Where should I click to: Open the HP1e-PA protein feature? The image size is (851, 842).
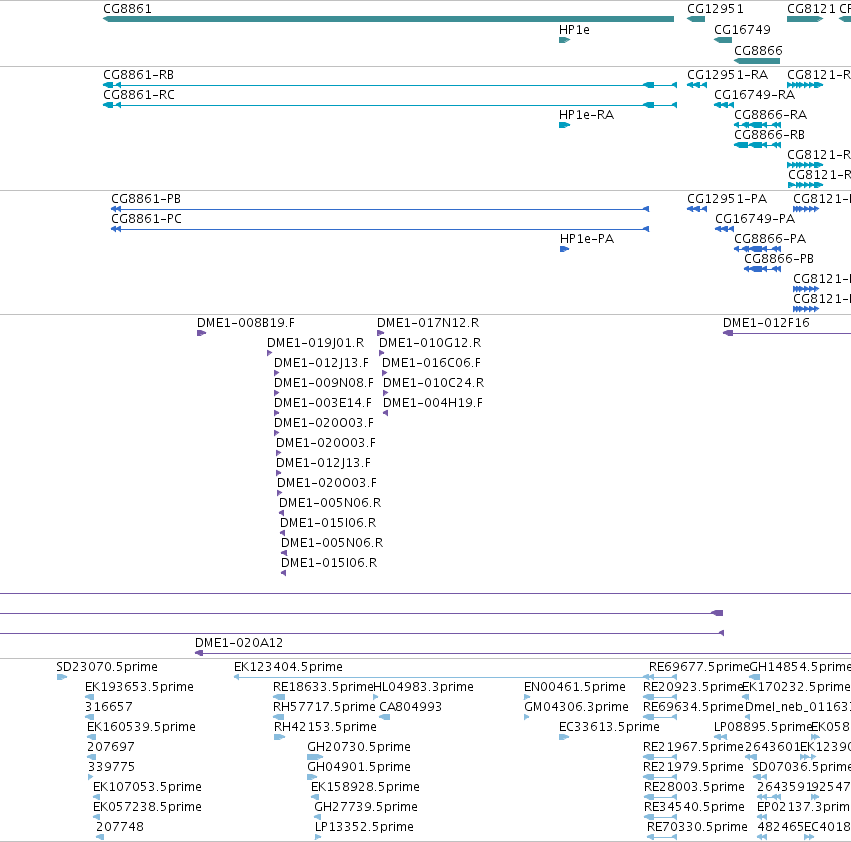[564, 249]
